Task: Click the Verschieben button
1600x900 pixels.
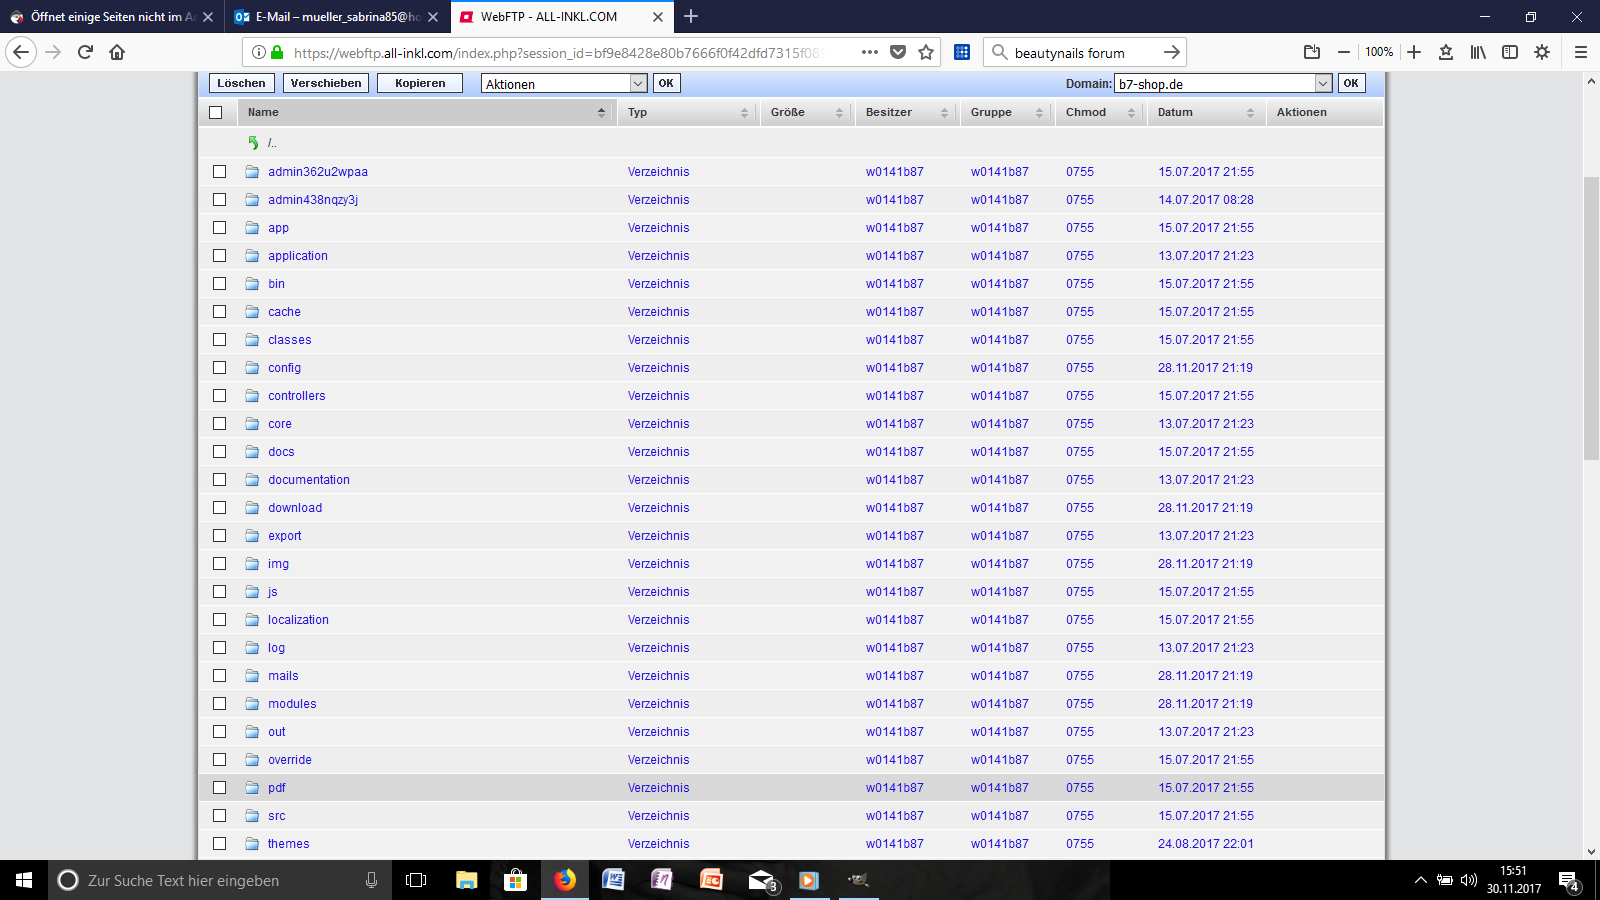Action: click(326, 83)
